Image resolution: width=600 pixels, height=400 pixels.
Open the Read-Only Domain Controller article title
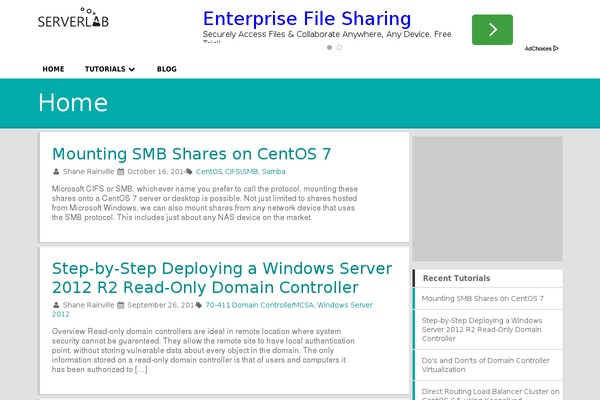tap(222, 278)
